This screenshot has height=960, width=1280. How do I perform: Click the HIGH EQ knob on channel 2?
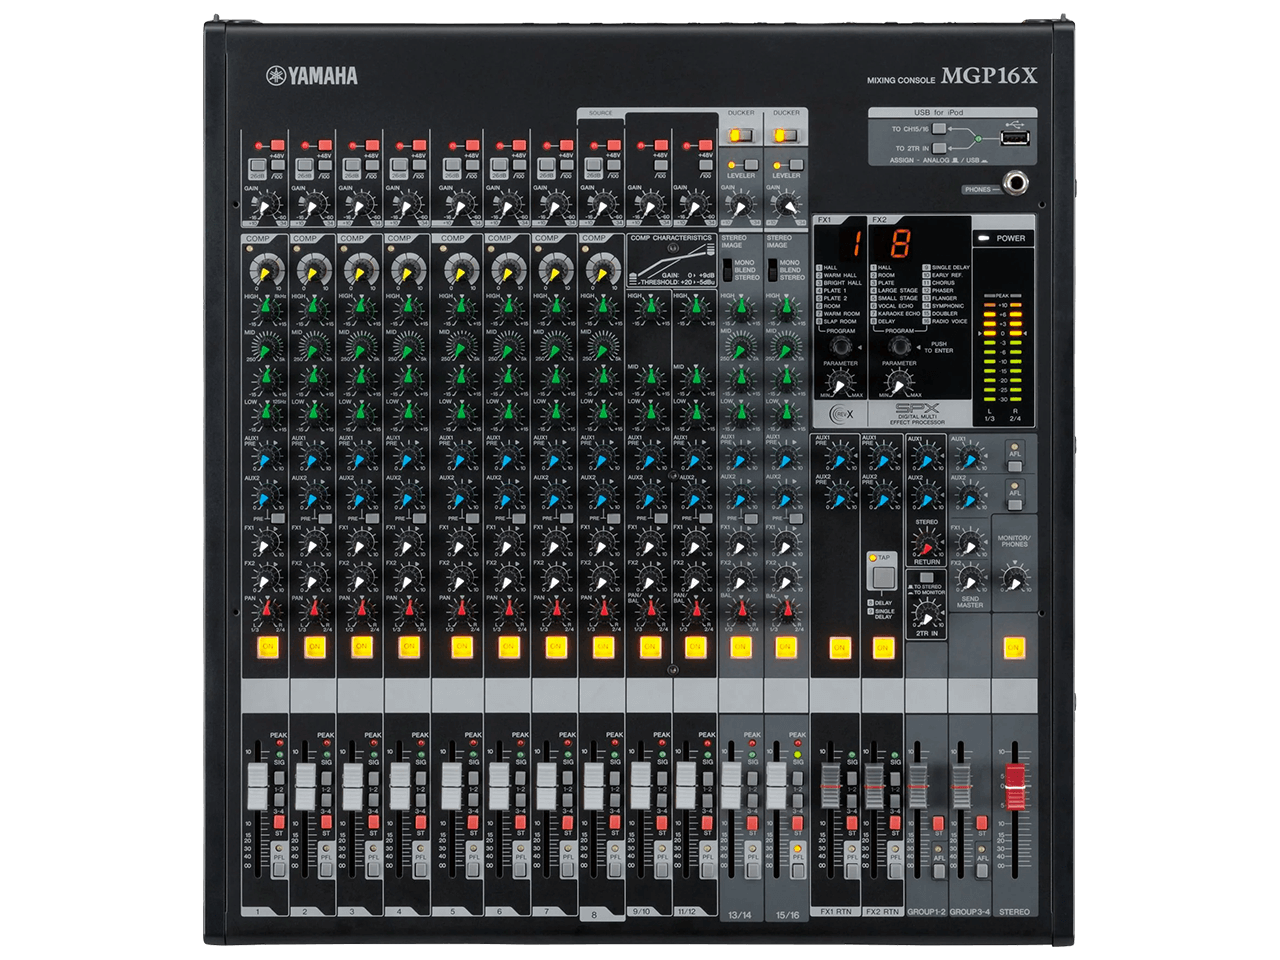click(312, 310)
